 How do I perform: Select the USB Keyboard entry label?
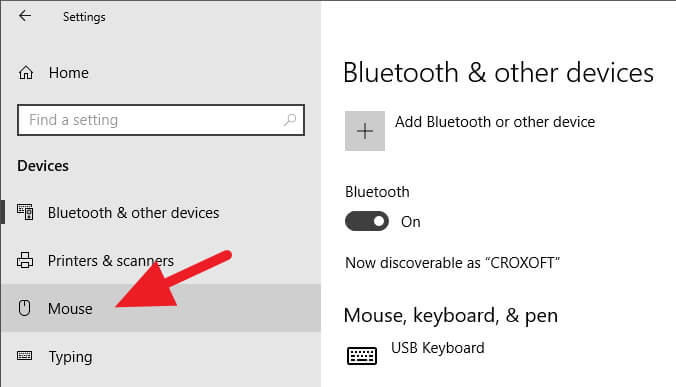(438, 348)
